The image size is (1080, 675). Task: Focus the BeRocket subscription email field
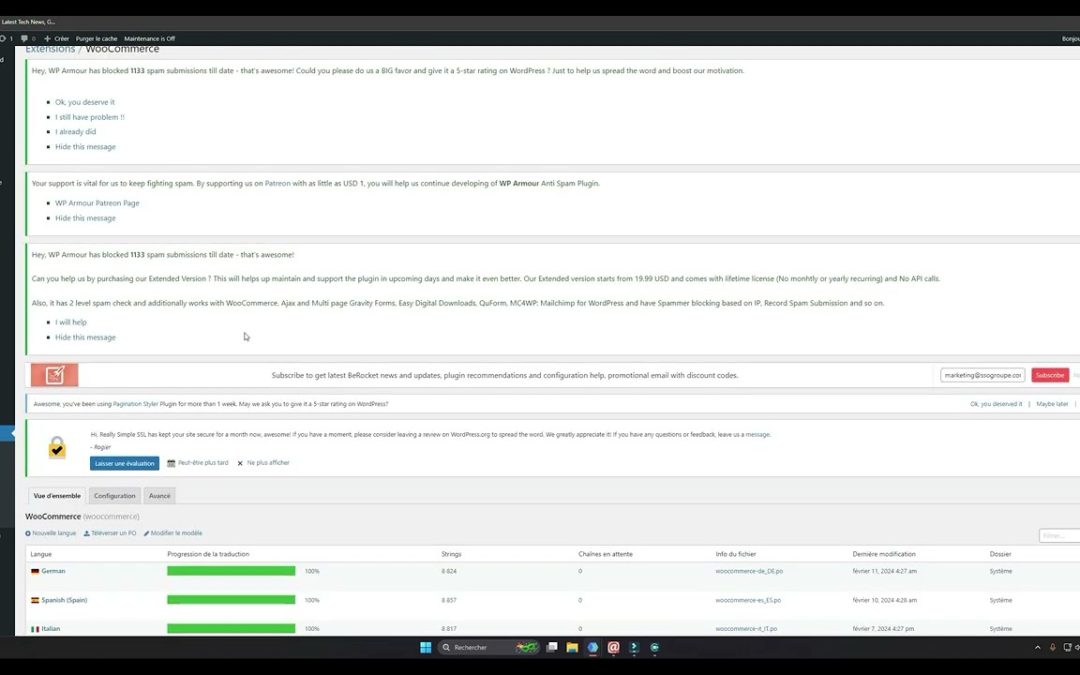point(982,375)
